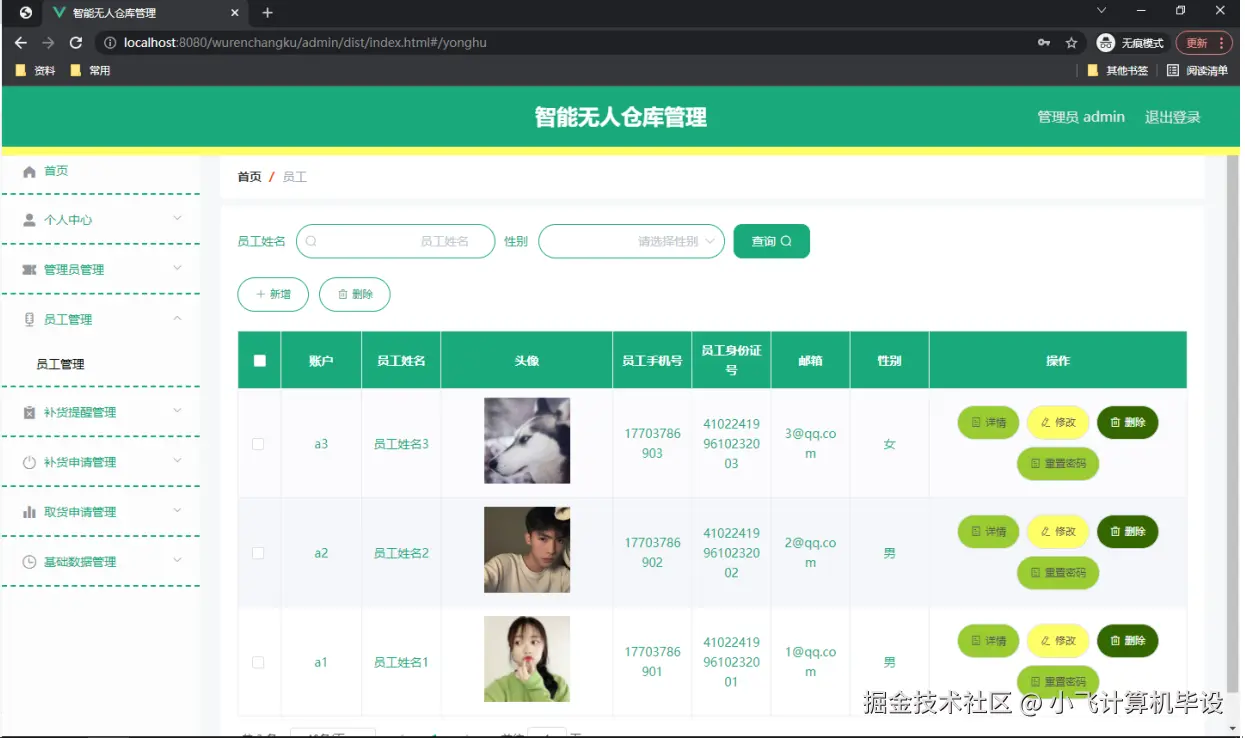Reload the page with the refresh icon
Image resolution: width=1245 pixels, height=738 pixels.
tap(75, 43)
